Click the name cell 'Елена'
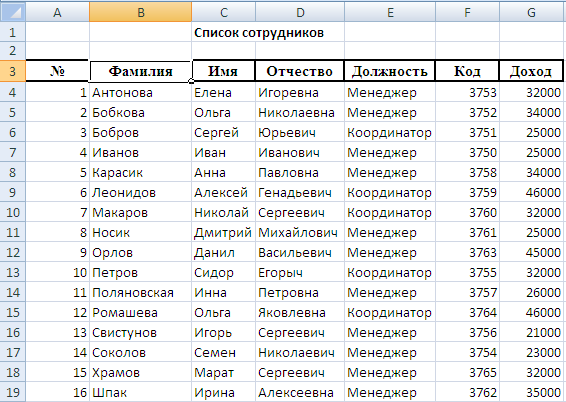 click(223, 92)
